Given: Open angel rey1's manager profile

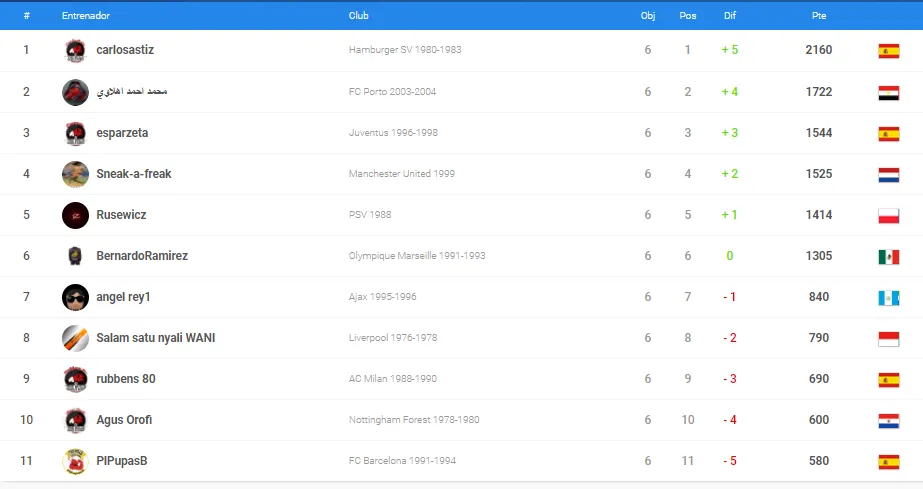Looking at the screenshot, I should click(x=123, y=297).
